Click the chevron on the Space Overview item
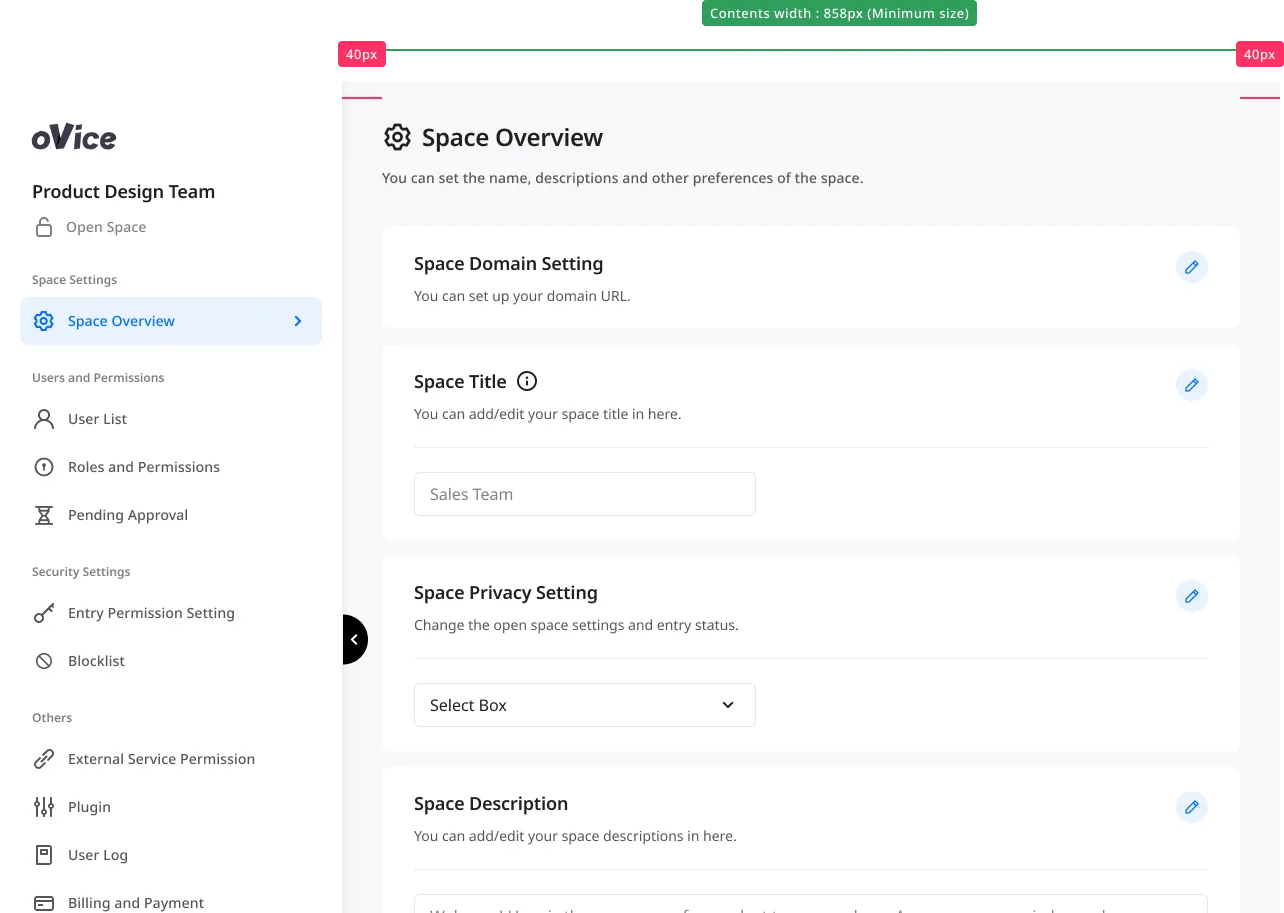 point(298,321)
